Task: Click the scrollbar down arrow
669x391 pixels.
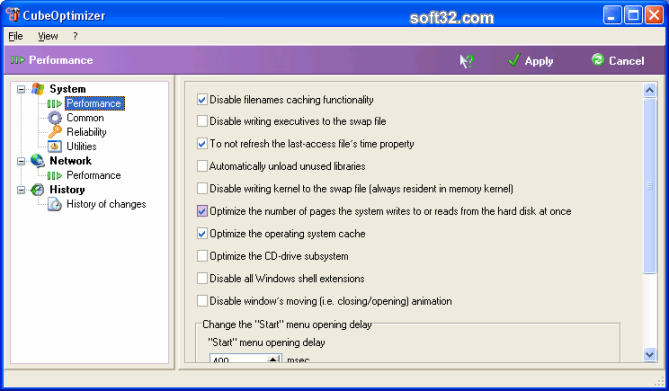Action: tap(649, 354)
